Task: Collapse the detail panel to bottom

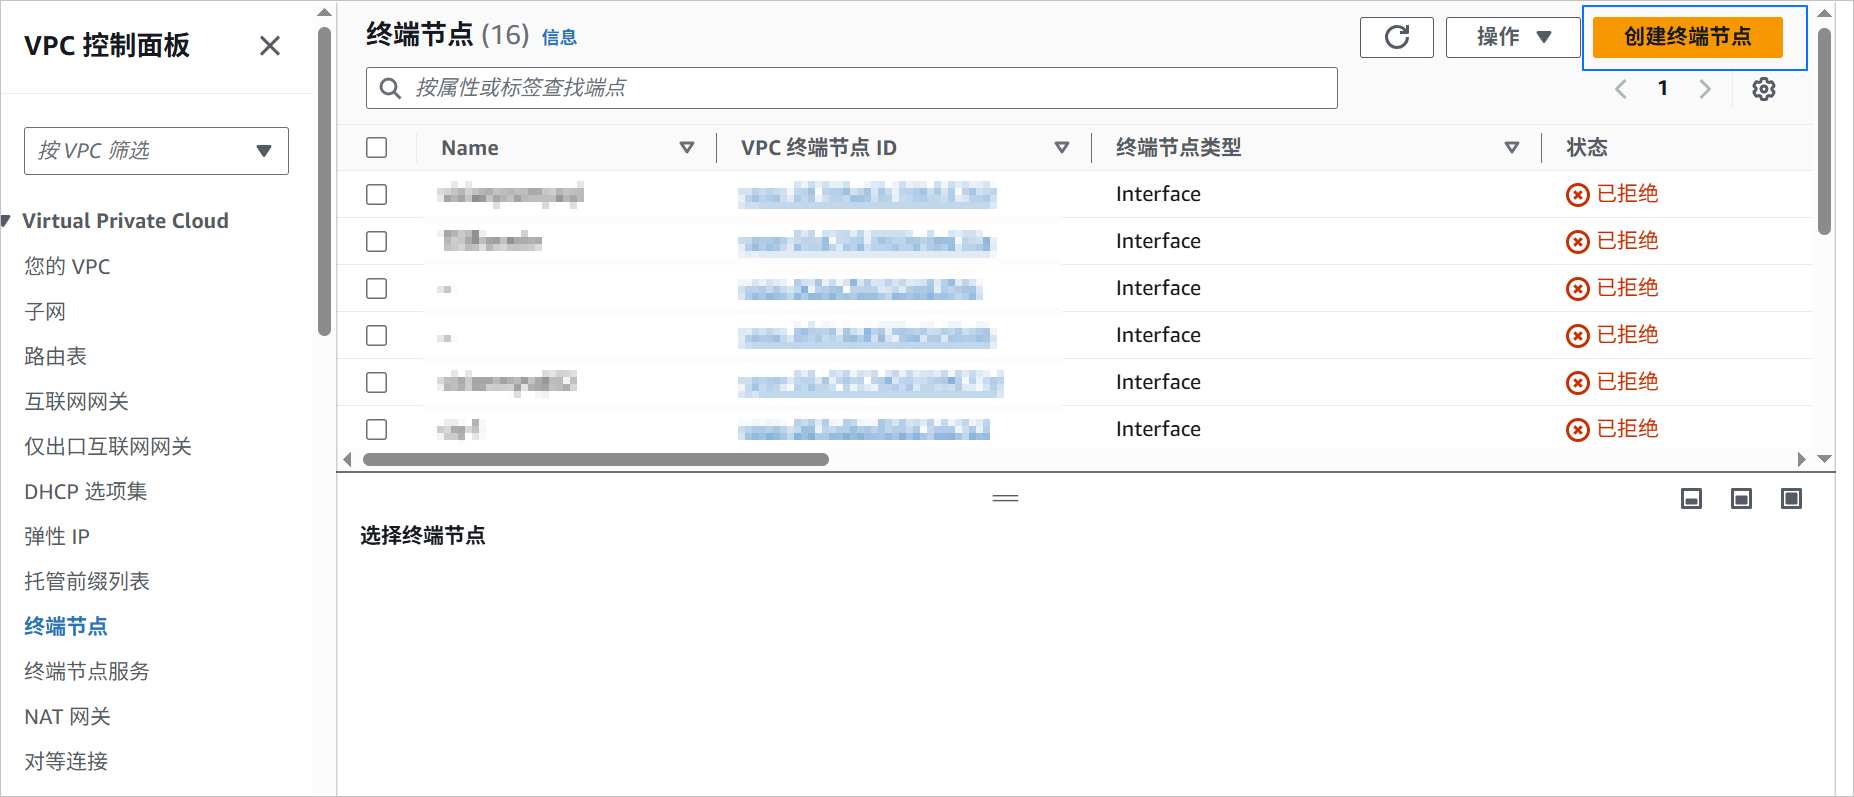Action: click(1691, 499)
